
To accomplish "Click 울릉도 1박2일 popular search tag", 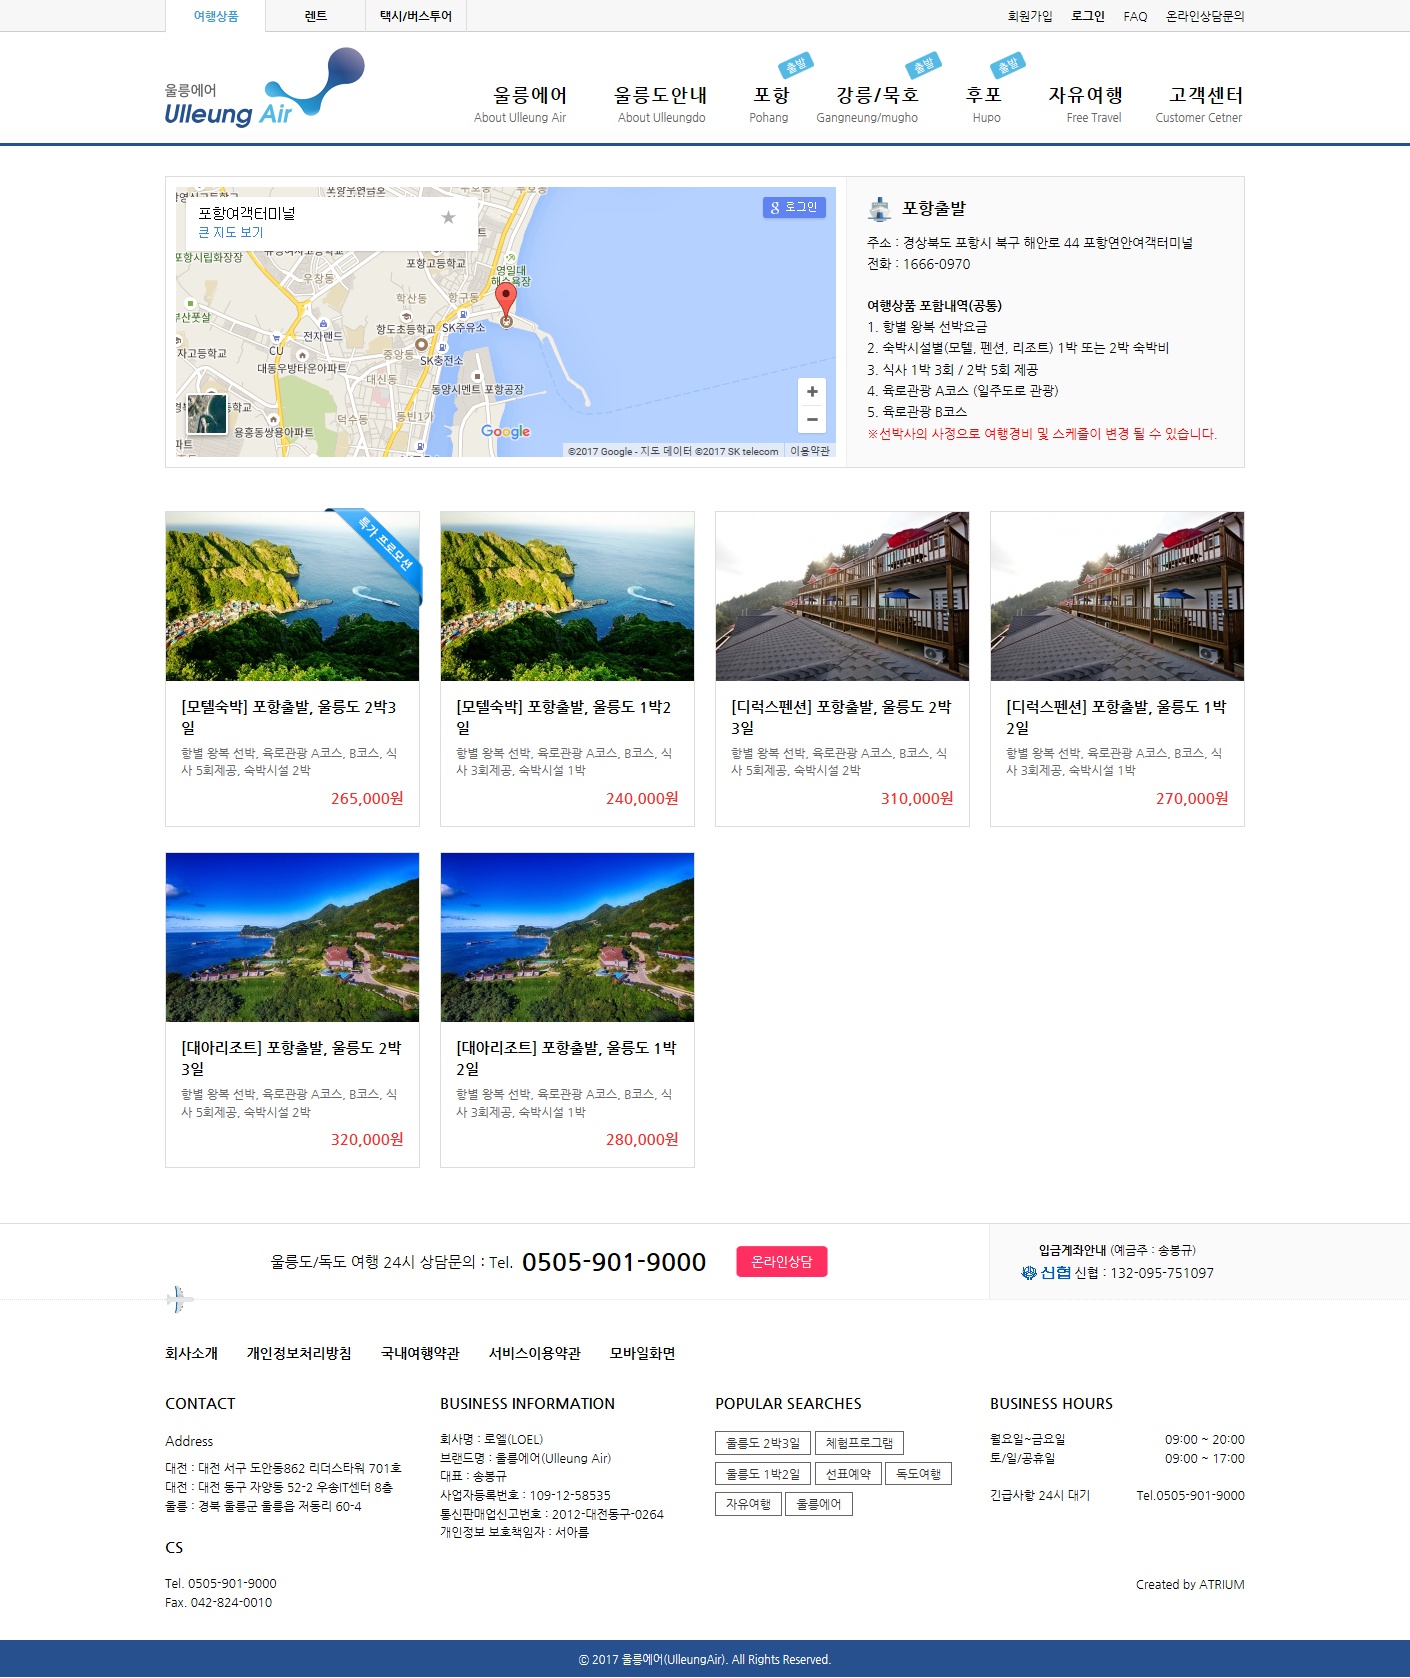I will pyautogui.click(x=762, y=1473).
